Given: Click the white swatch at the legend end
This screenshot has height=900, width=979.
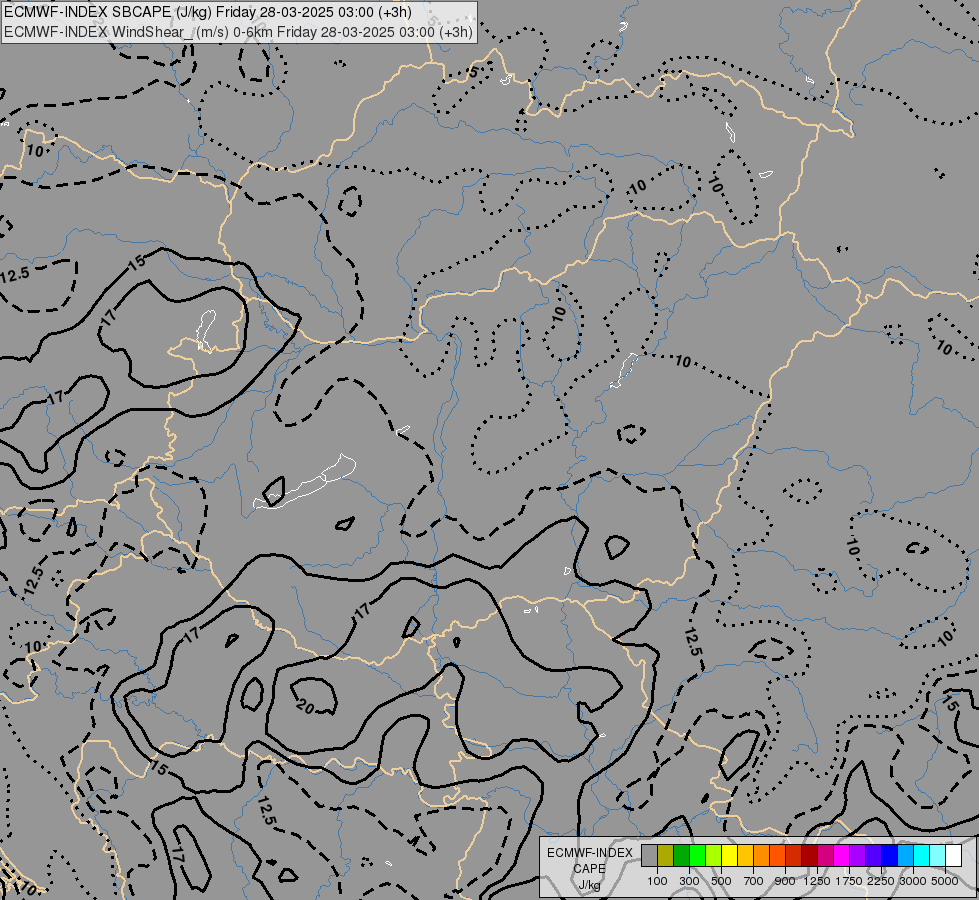Looking at the screenshot, I should [954, 855].
